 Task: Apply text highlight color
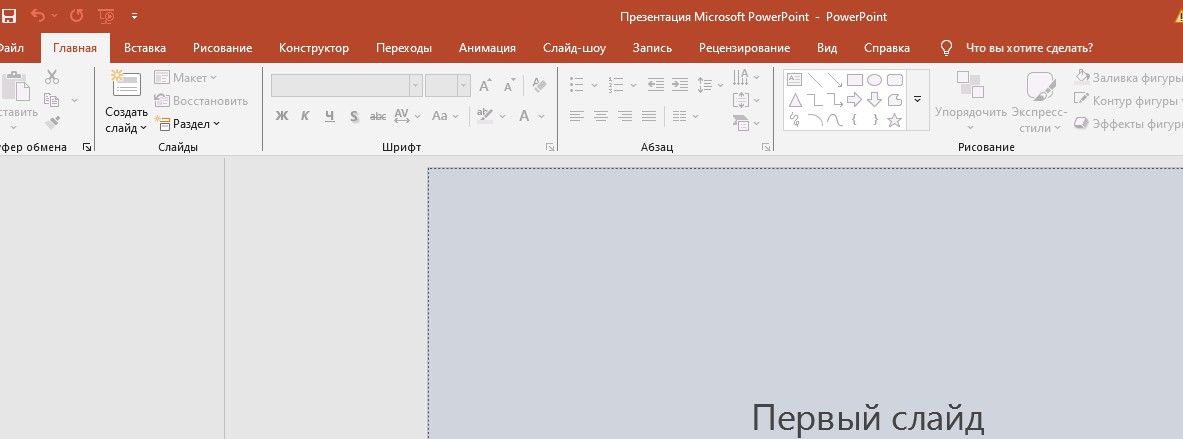pyautogui.click(x=484, y=116)
